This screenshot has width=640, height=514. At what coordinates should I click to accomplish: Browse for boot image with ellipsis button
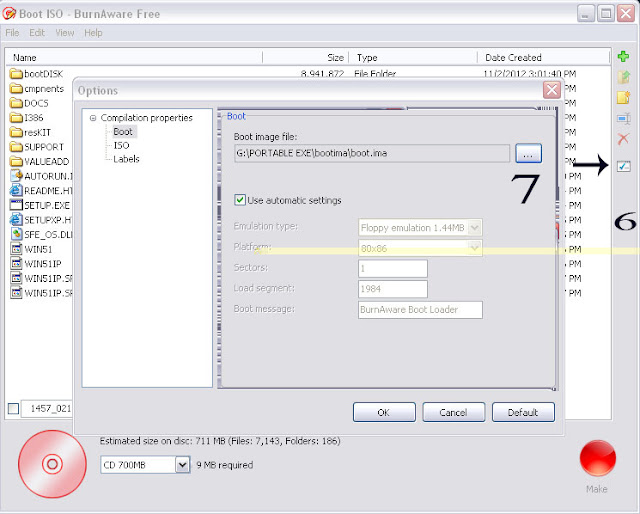(529, 154)
